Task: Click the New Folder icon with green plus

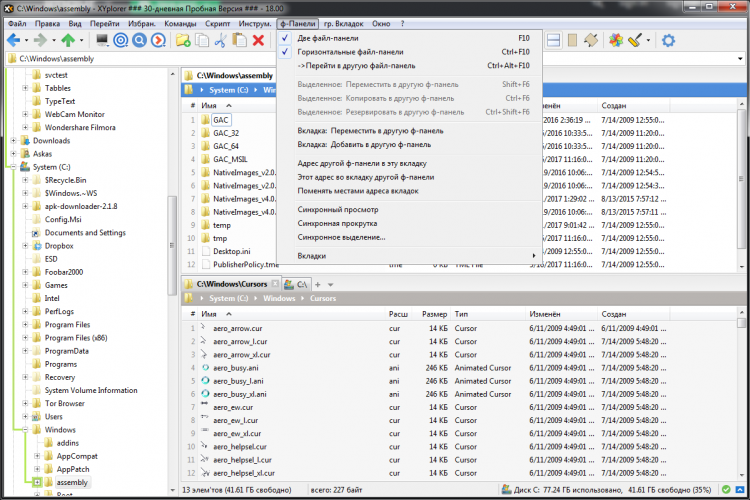Action: coord(183,41)
